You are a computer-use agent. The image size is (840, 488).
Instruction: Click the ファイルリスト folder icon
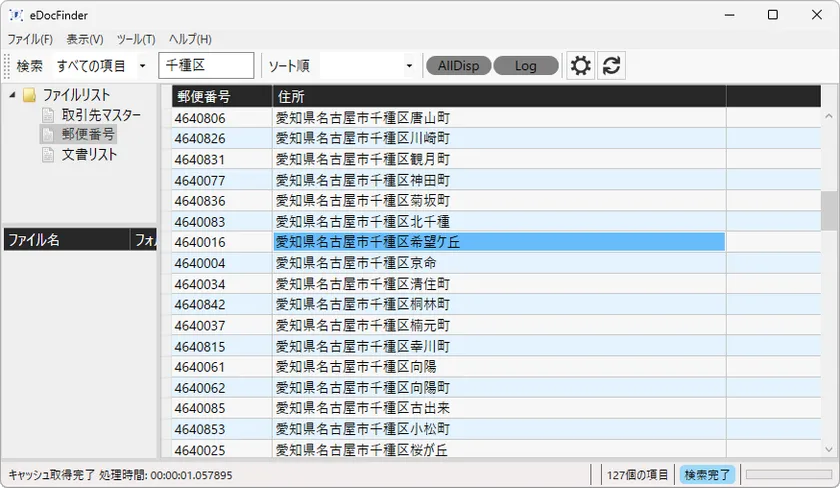(x=29, y=95)
